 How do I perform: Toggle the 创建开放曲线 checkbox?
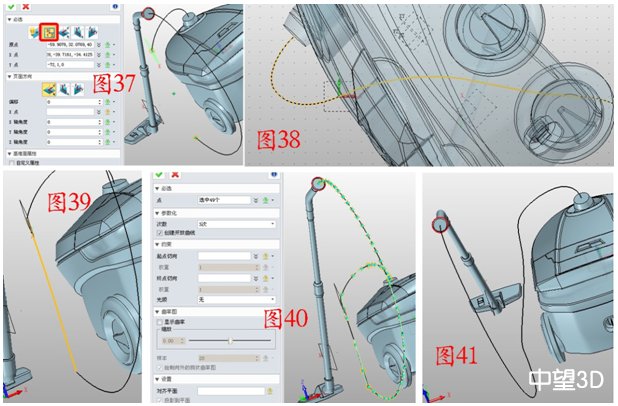(x=161, y=232)
